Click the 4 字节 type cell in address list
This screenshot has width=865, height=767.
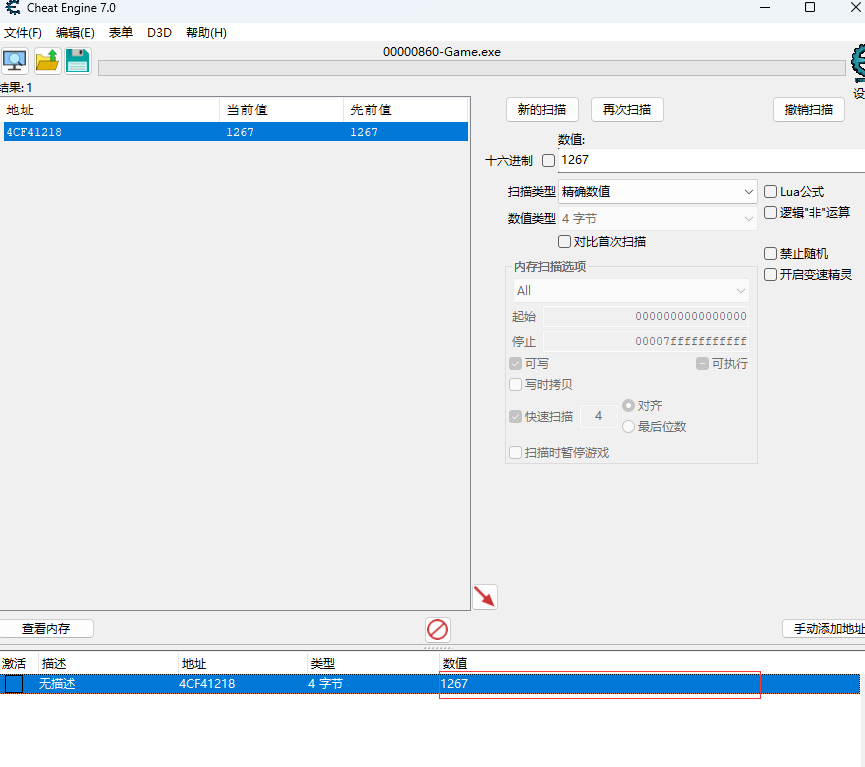(x=325, y=684)
